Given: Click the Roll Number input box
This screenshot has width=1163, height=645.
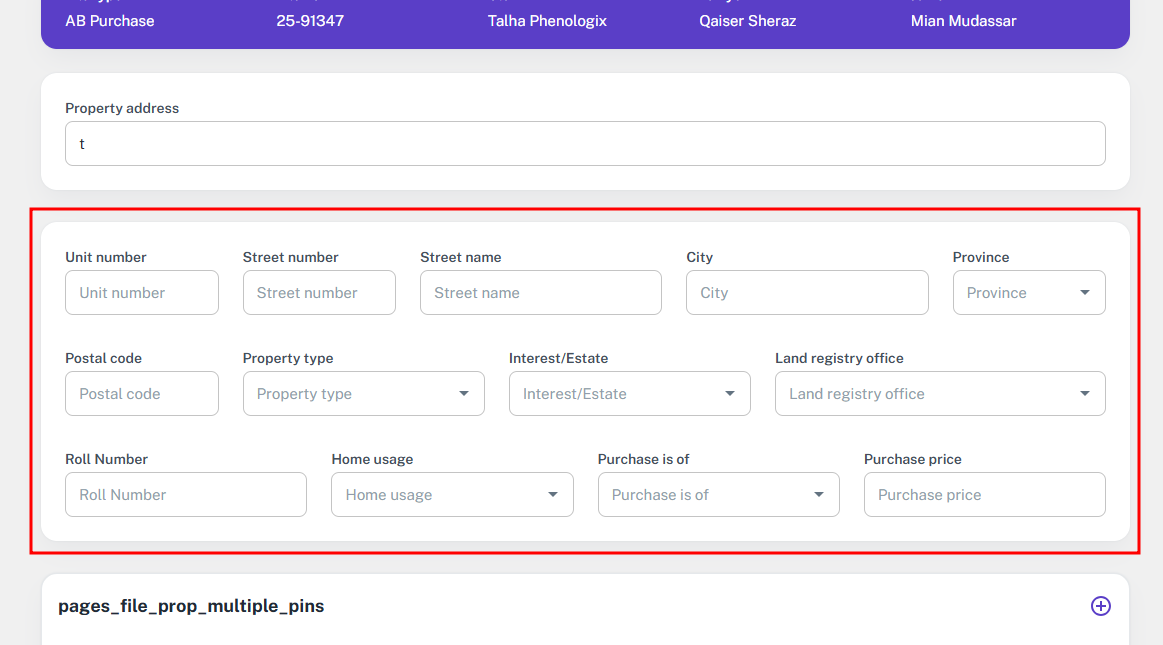Looking at the screenshot, I should [185, 495].
